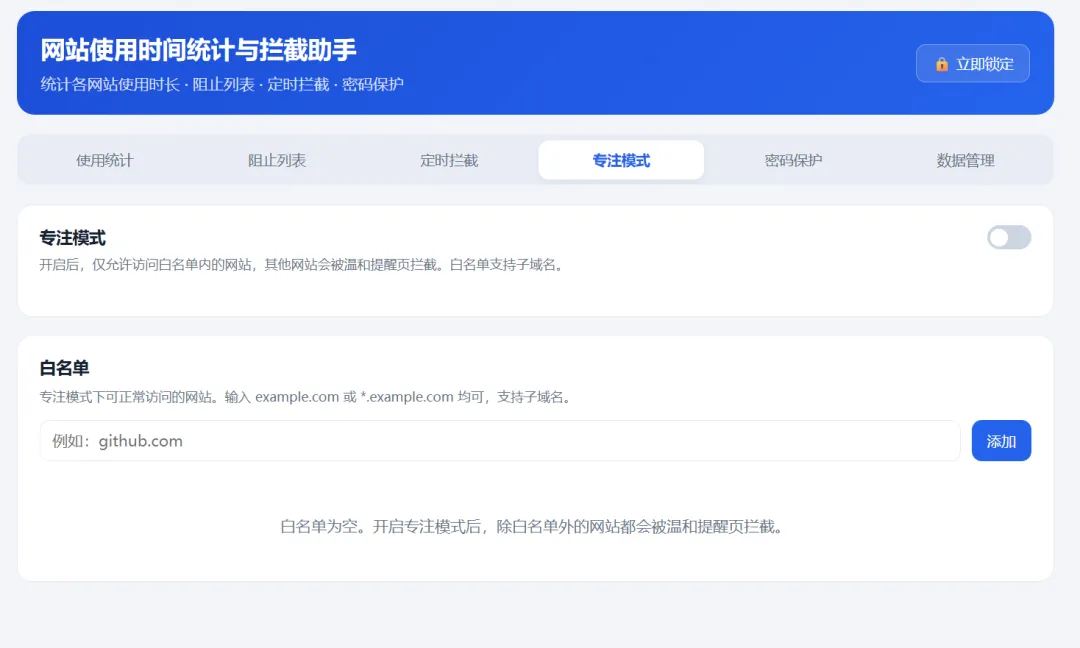Click the 例如：github.com placeholder text

point(118,441)
